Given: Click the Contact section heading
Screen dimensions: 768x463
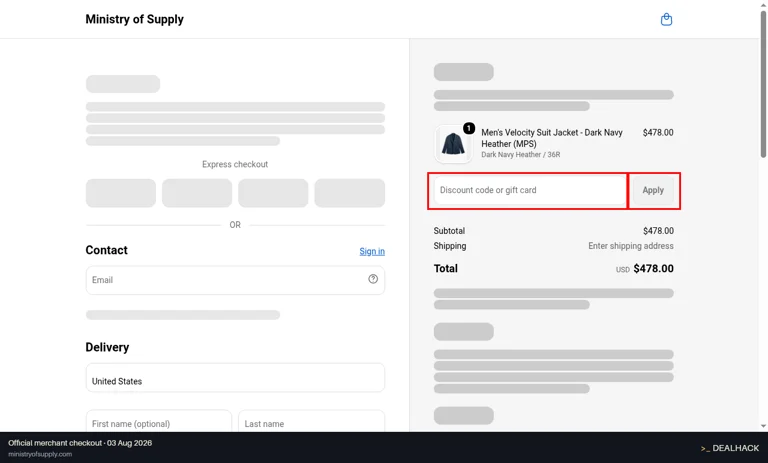Looking at the screenshot, I should (x=106, y=250).
